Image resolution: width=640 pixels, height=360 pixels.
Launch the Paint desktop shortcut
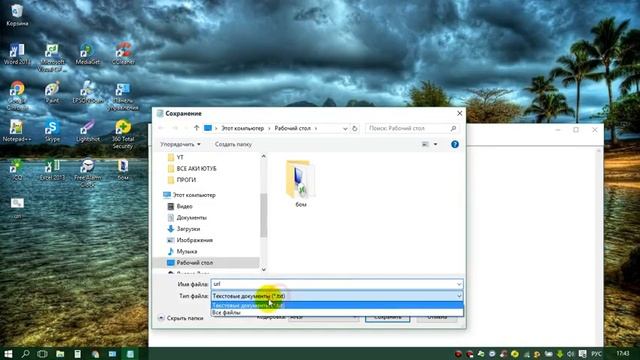[52, 92]
